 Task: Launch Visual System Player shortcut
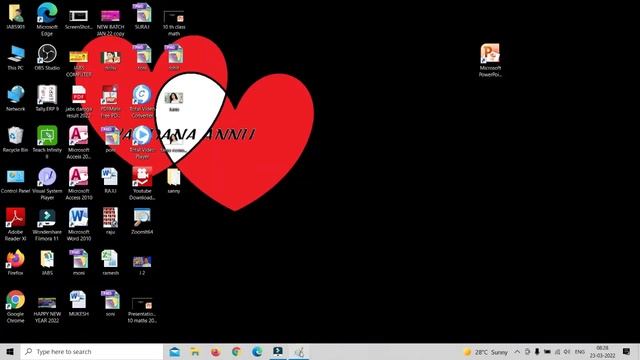[x=47, y=183]
